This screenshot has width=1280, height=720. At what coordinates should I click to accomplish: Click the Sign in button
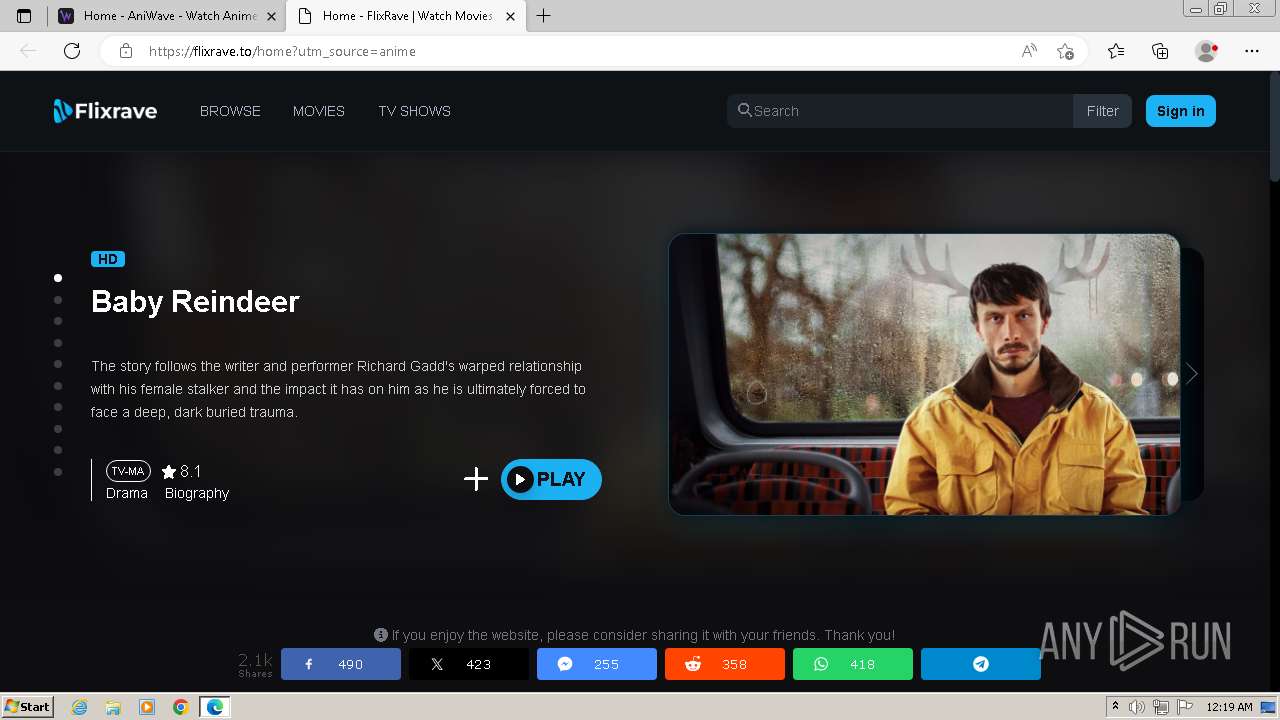tap(1181, 111)
